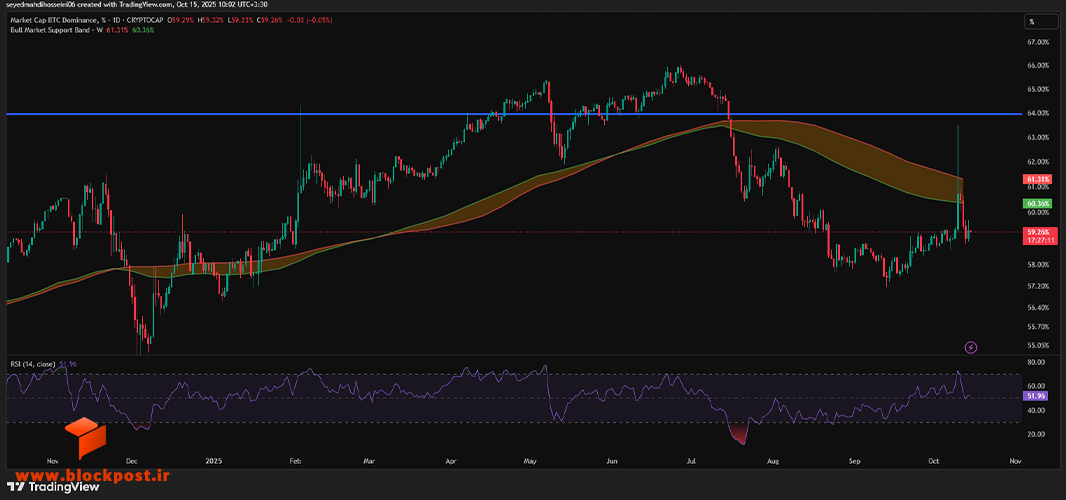Click the 2025 label on time axis

pos(213,461)
